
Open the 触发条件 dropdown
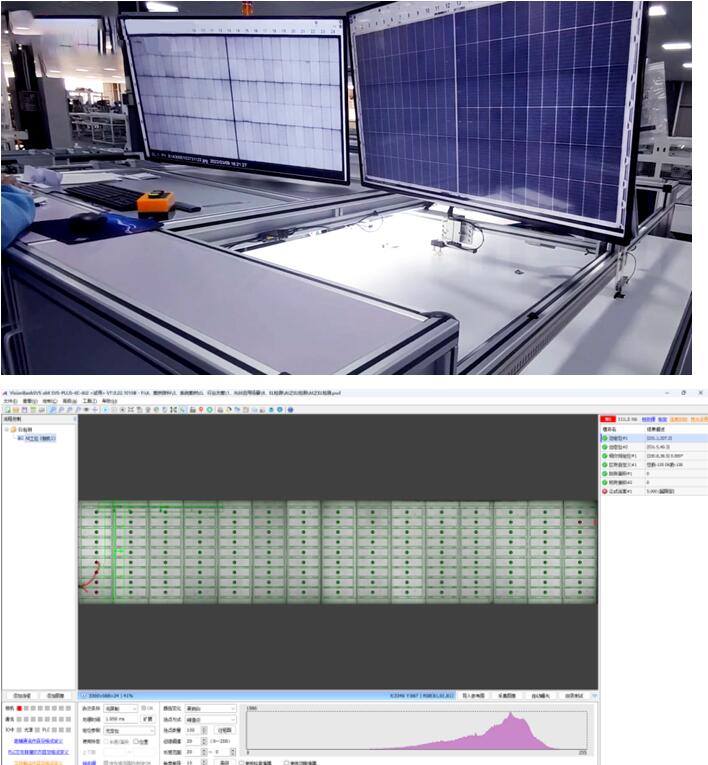(x=121, y=708)
